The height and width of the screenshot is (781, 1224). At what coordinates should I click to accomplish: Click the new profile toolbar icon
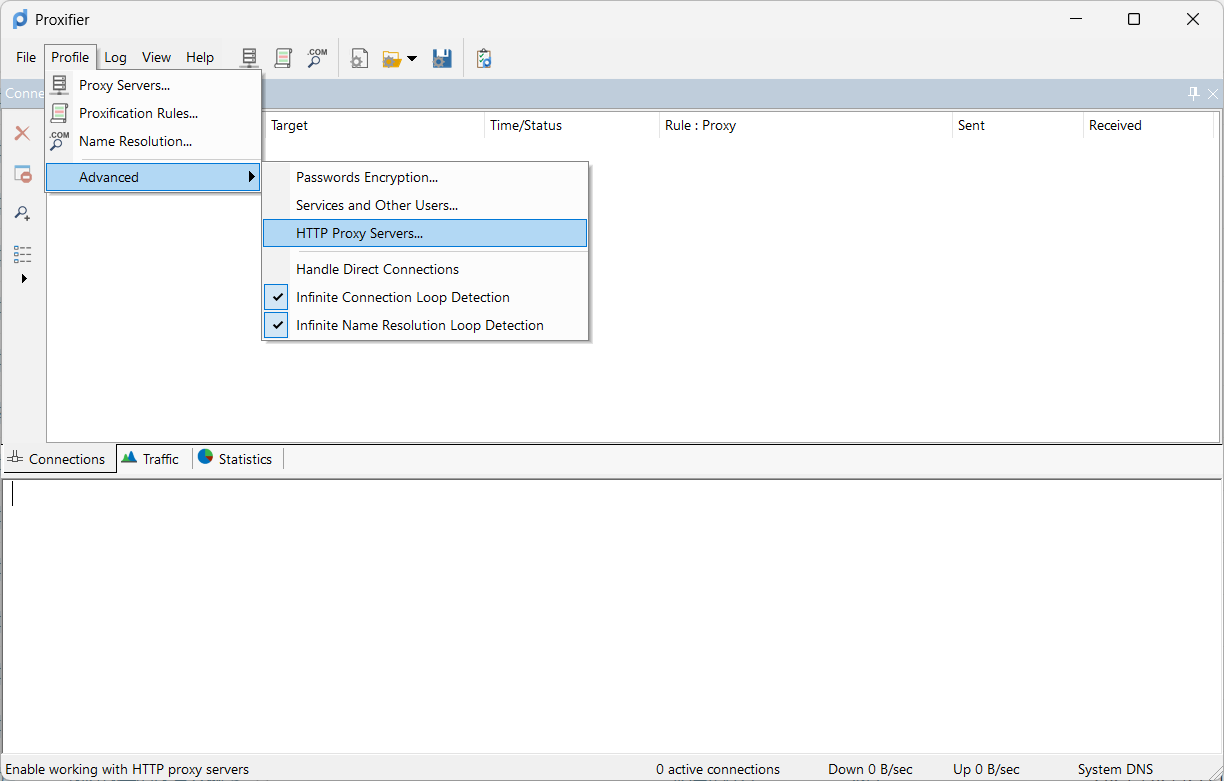pyautogui.click(x=359, y=58)
